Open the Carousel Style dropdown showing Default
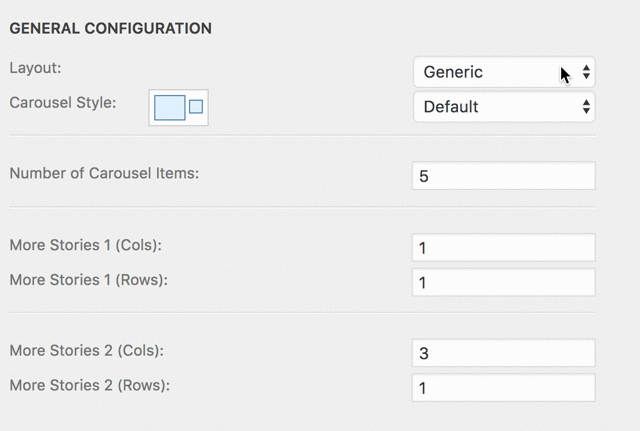 click(504, 107)
